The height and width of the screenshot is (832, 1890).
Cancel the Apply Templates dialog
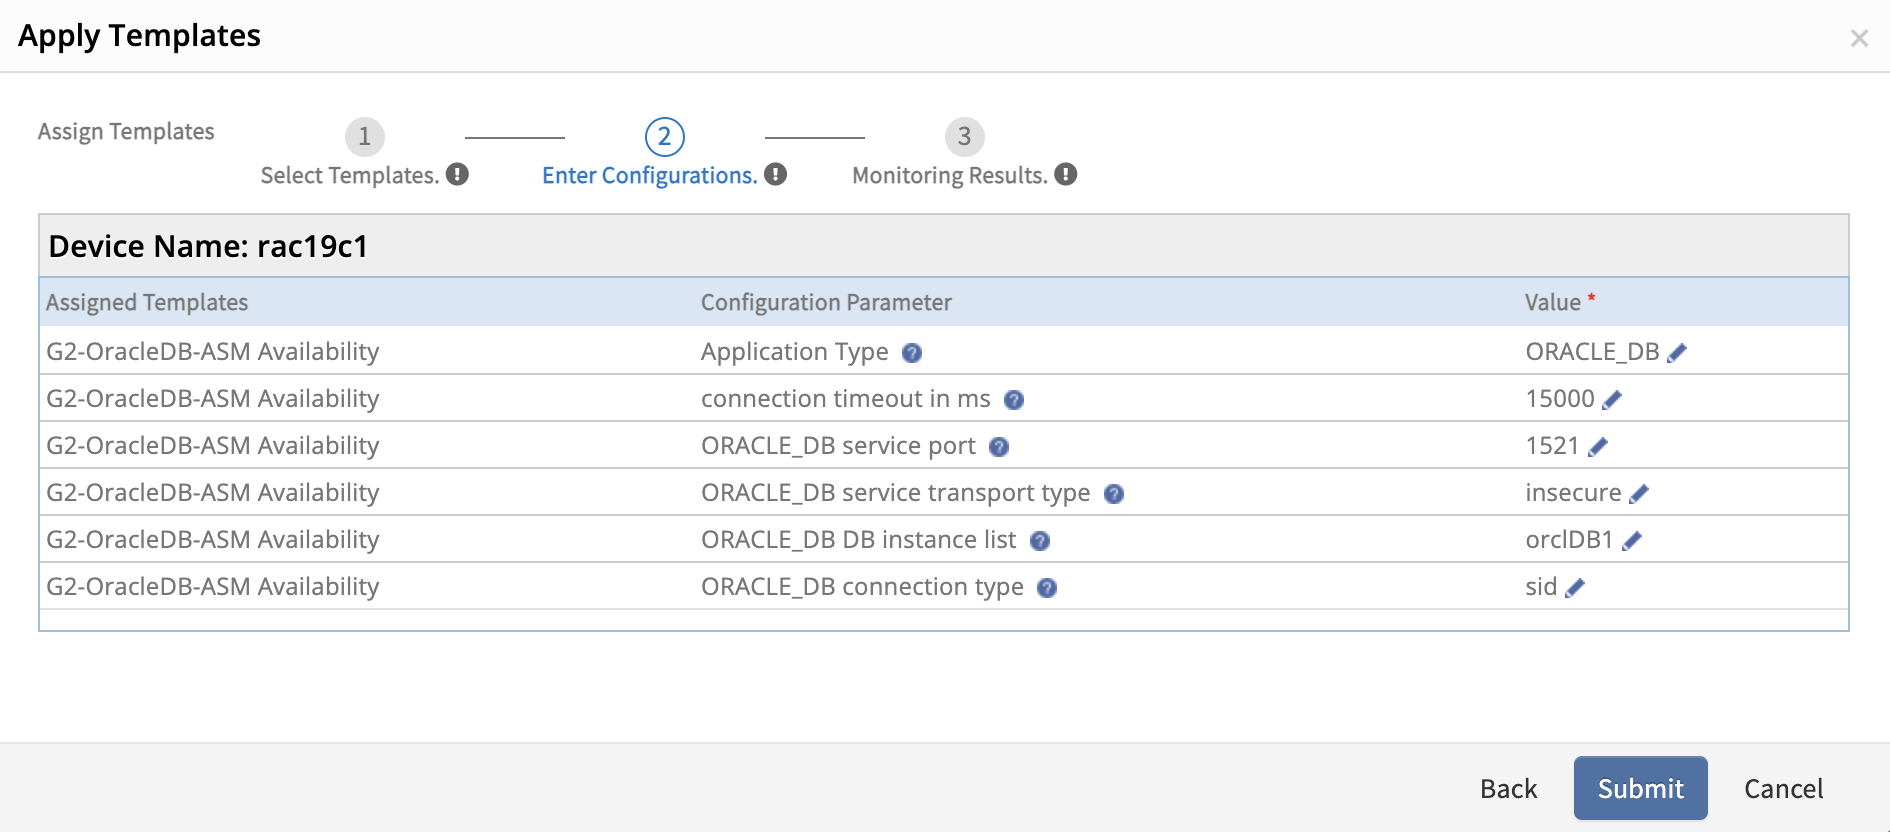point(1783,789)
